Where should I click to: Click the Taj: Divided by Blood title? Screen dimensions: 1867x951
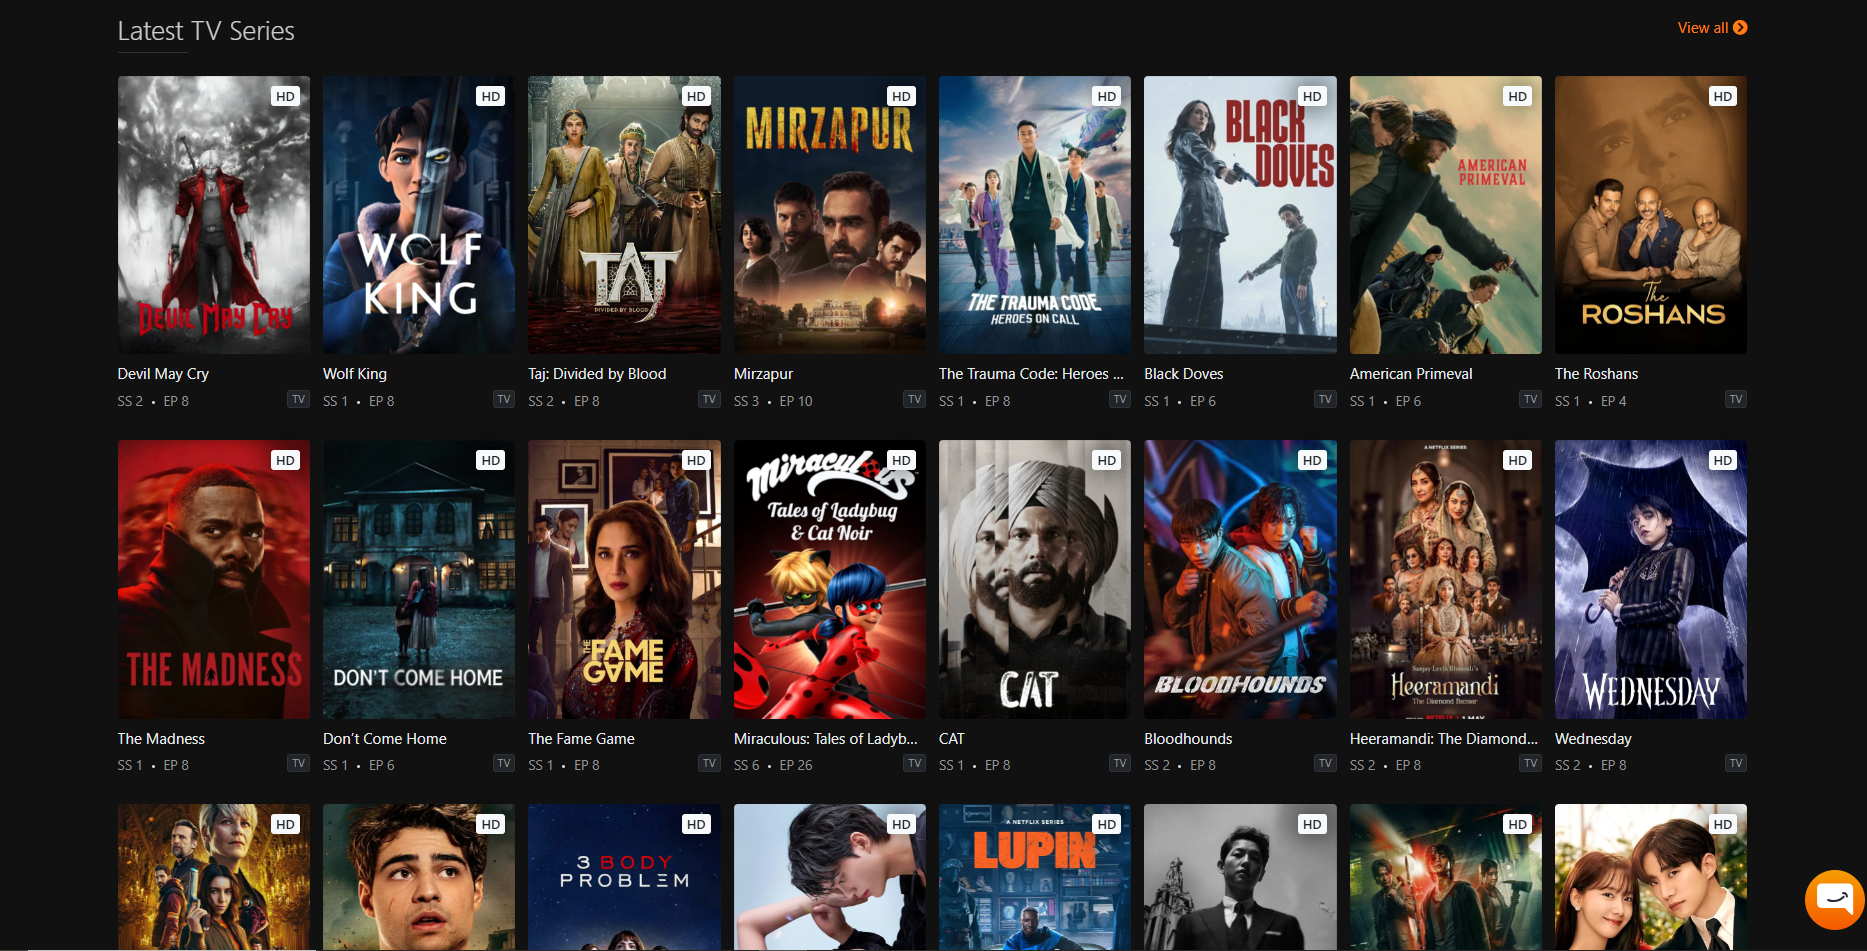pos(597,374)
